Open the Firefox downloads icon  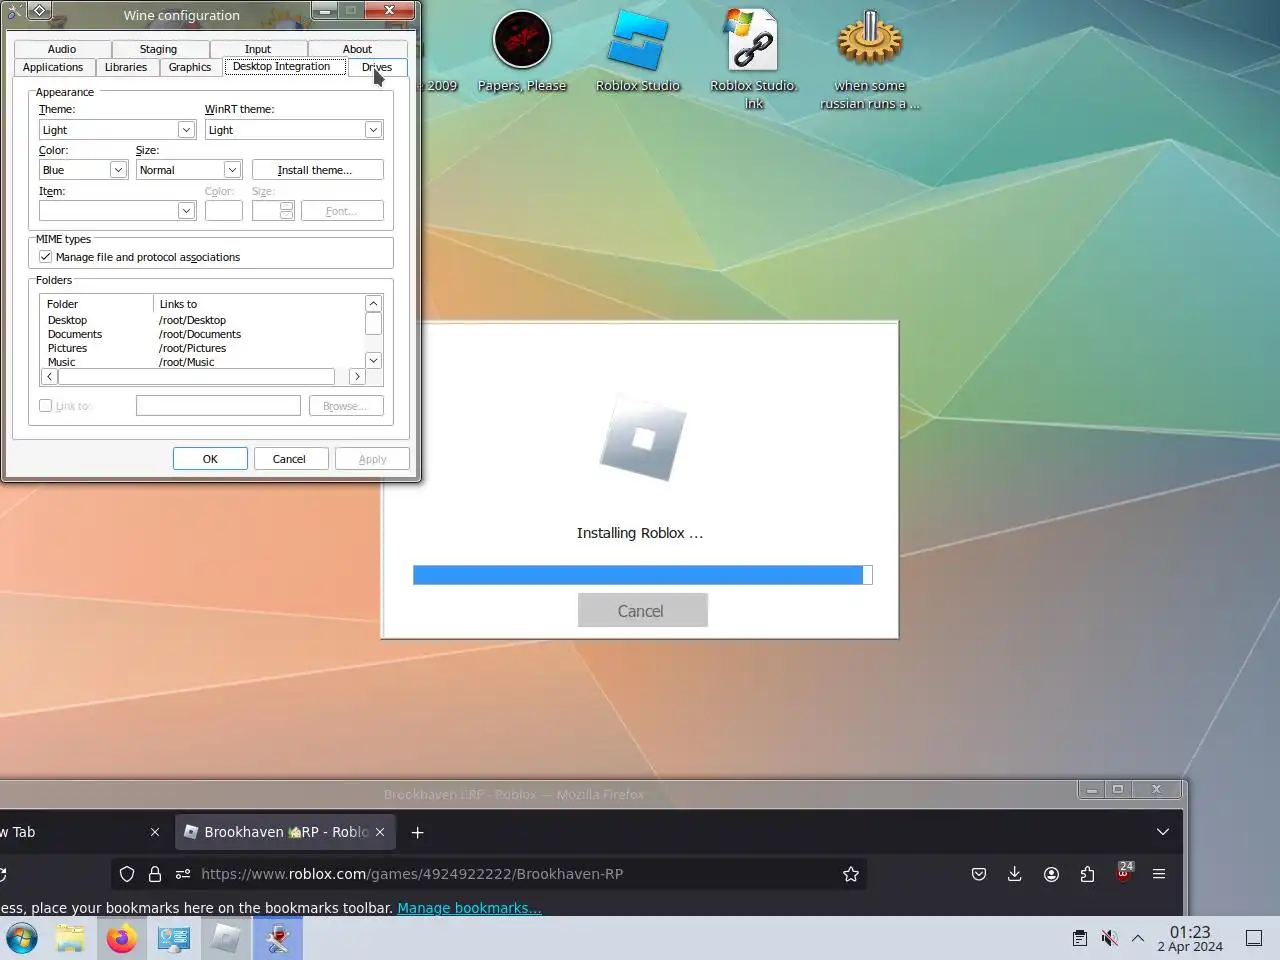tap(1015, 874)
